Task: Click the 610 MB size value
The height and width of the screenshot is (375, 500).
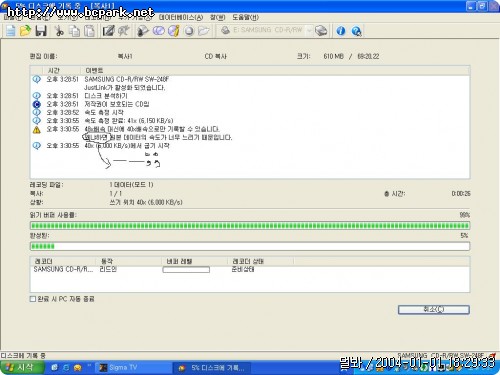Action: tap(333, 56)
